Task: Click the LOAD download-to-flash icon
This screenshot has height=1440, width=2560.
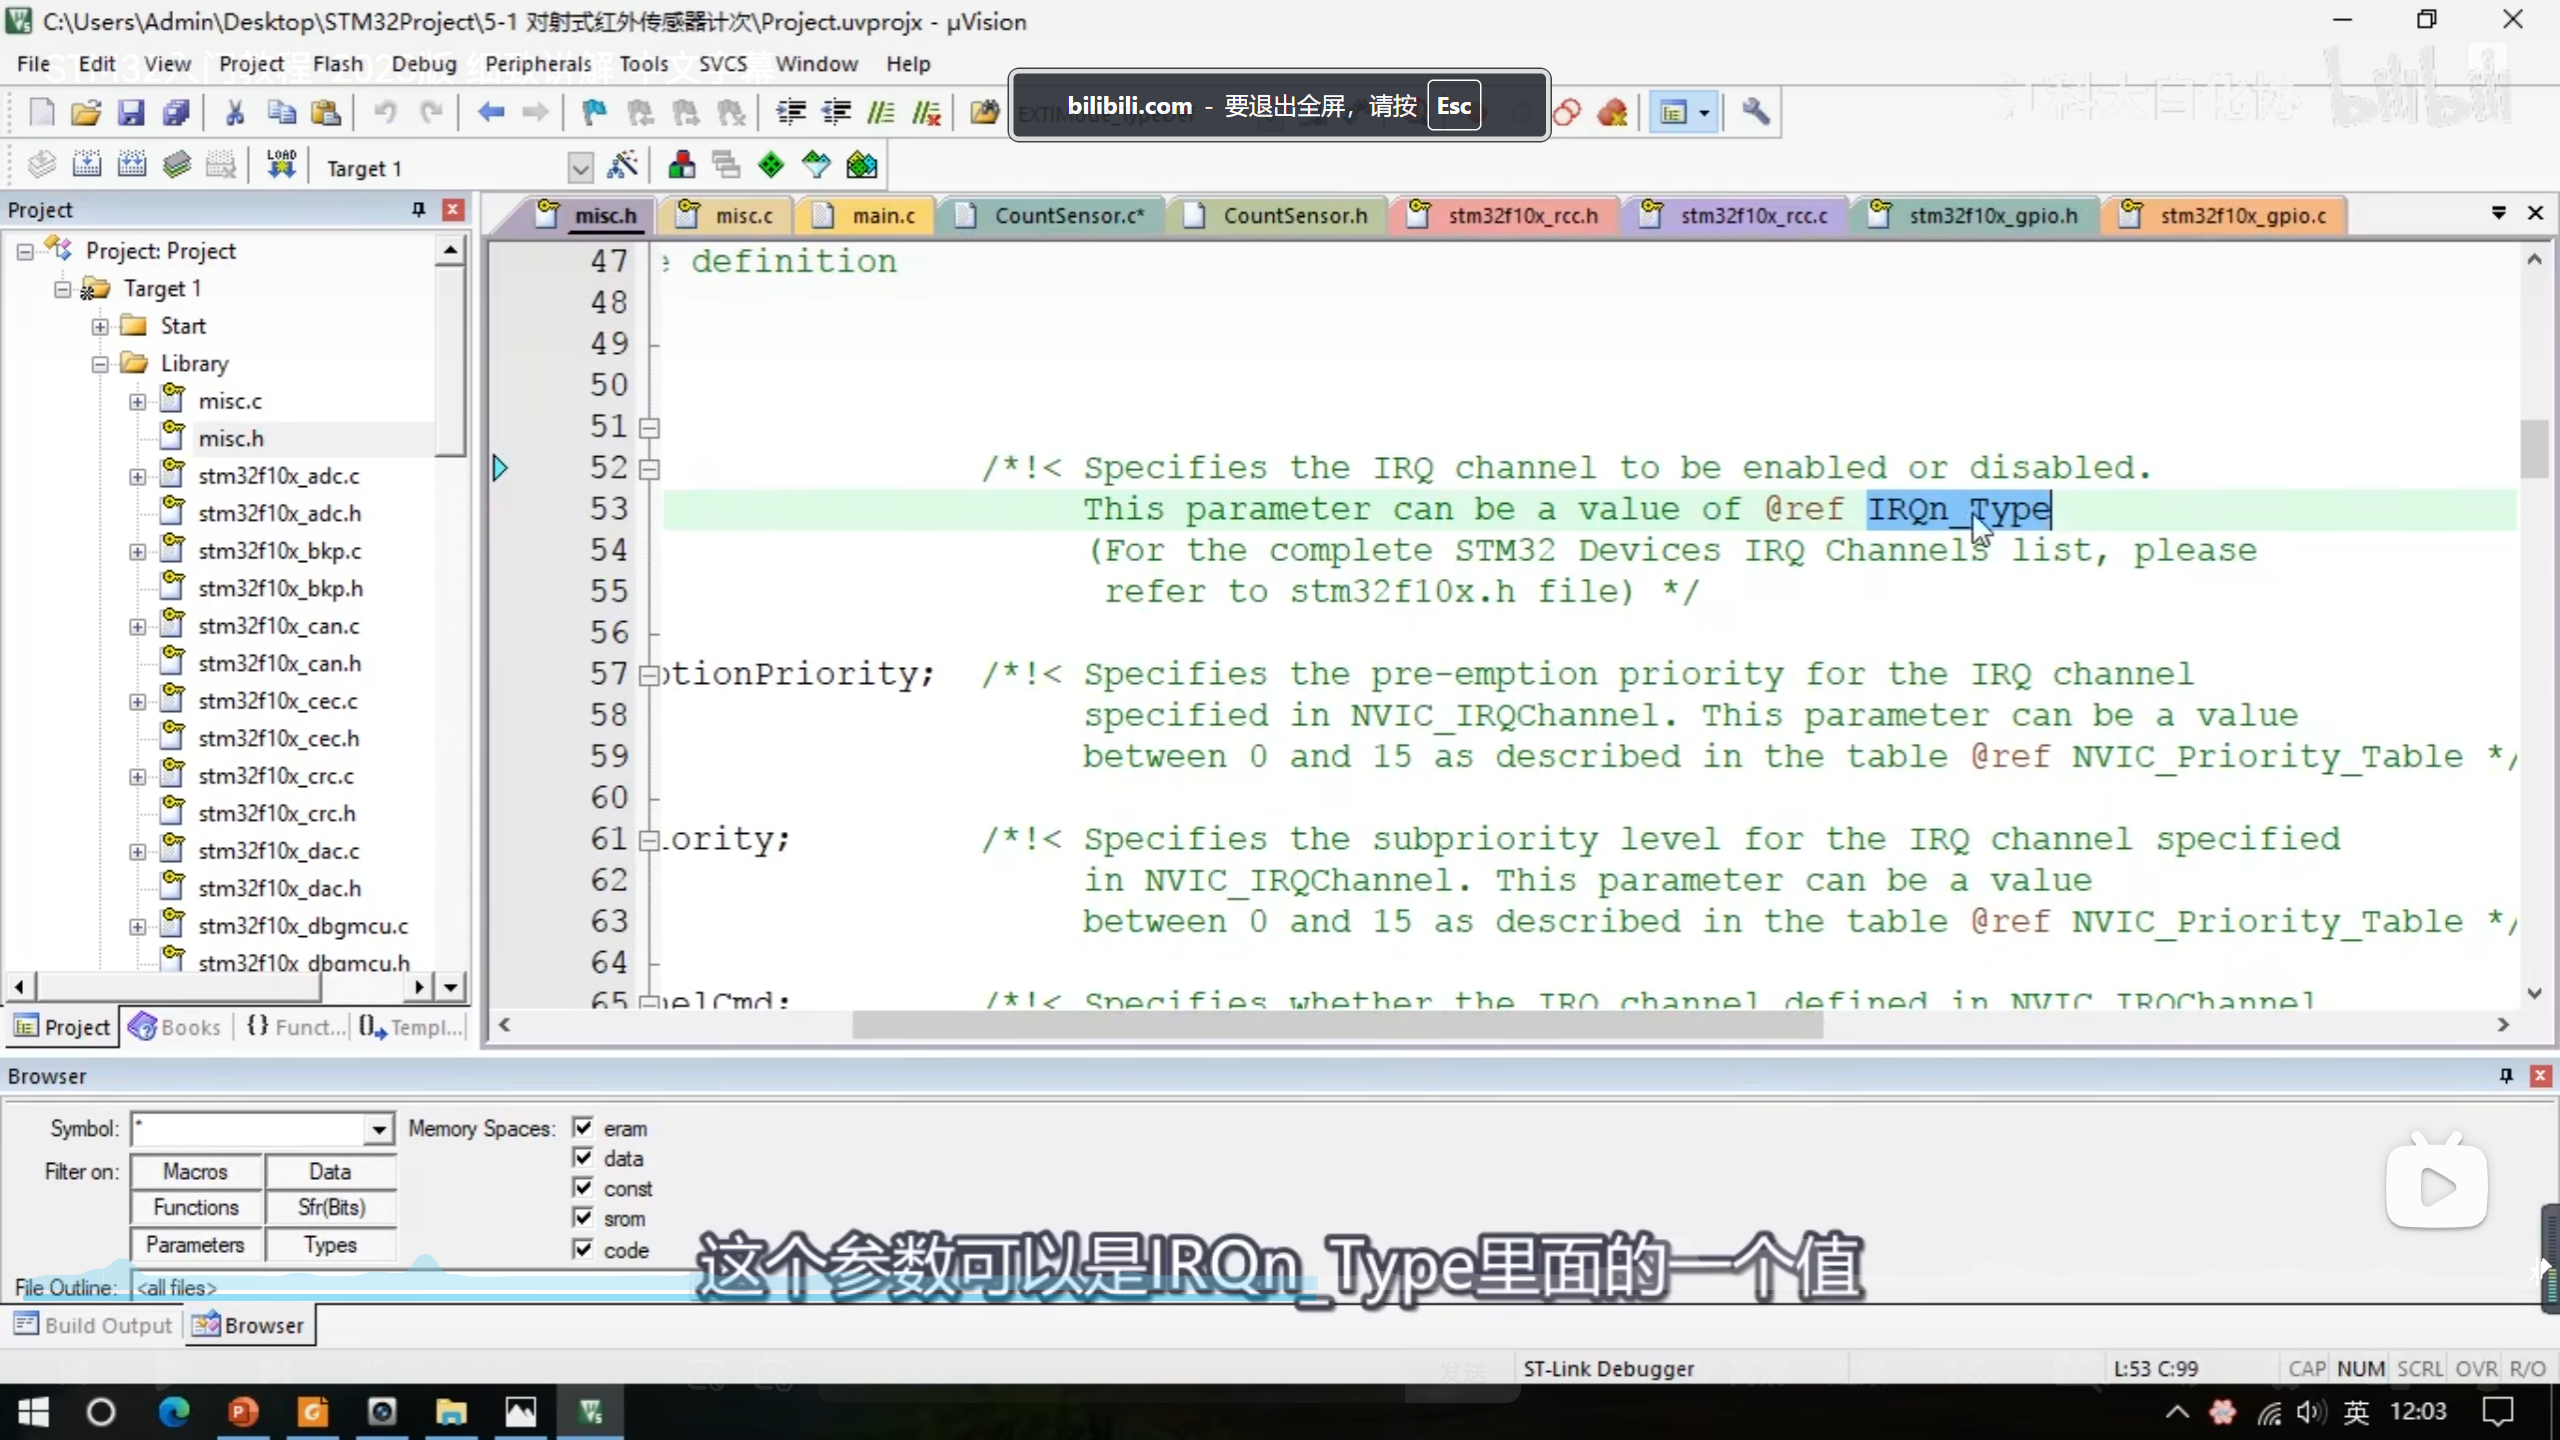Action: 281,165
